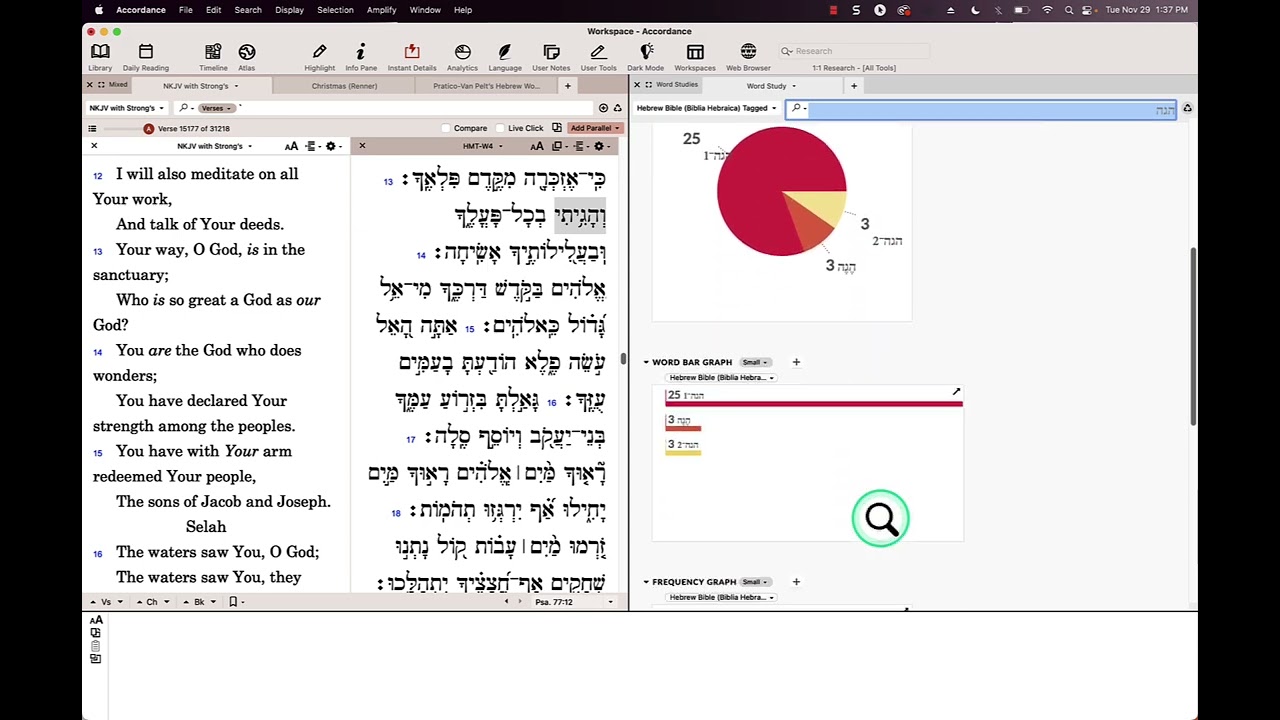Viewport: 1280px width, 720px height.
Task: Click the magnifier cursor icon in Word Bar Graph
Action: point(881,518)
